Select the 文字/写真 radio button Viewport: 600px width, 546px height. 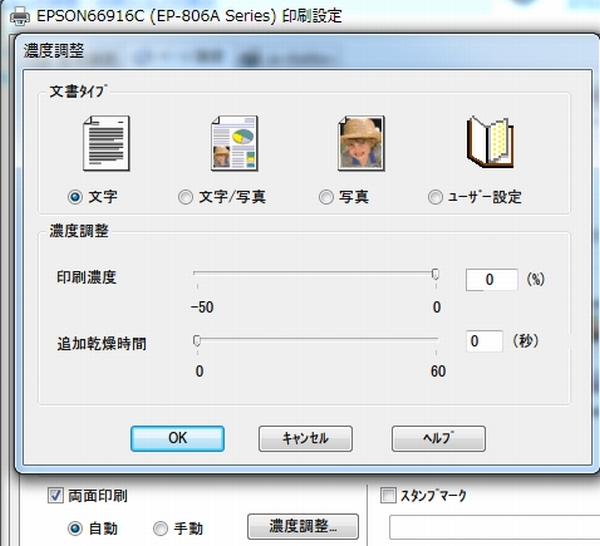[186, 197]
